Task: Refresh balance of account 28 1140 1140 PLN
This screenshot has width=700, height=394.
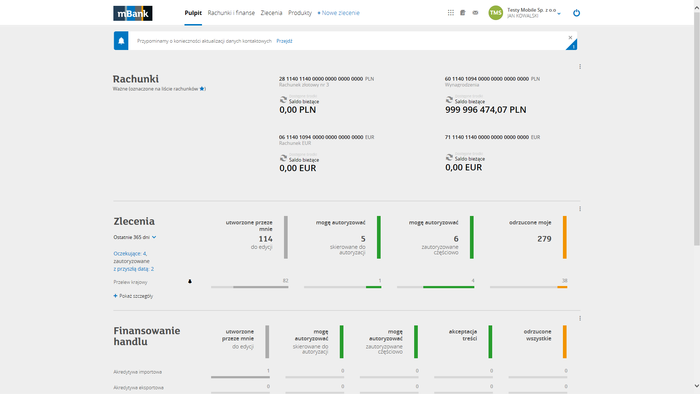Action: click(283, 100)
